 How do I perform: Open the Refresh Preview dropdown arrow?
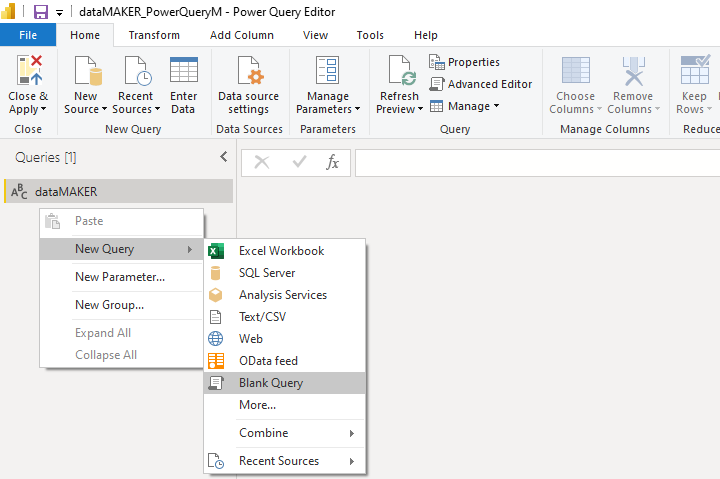pyautogui.click(x=420, y=109)
